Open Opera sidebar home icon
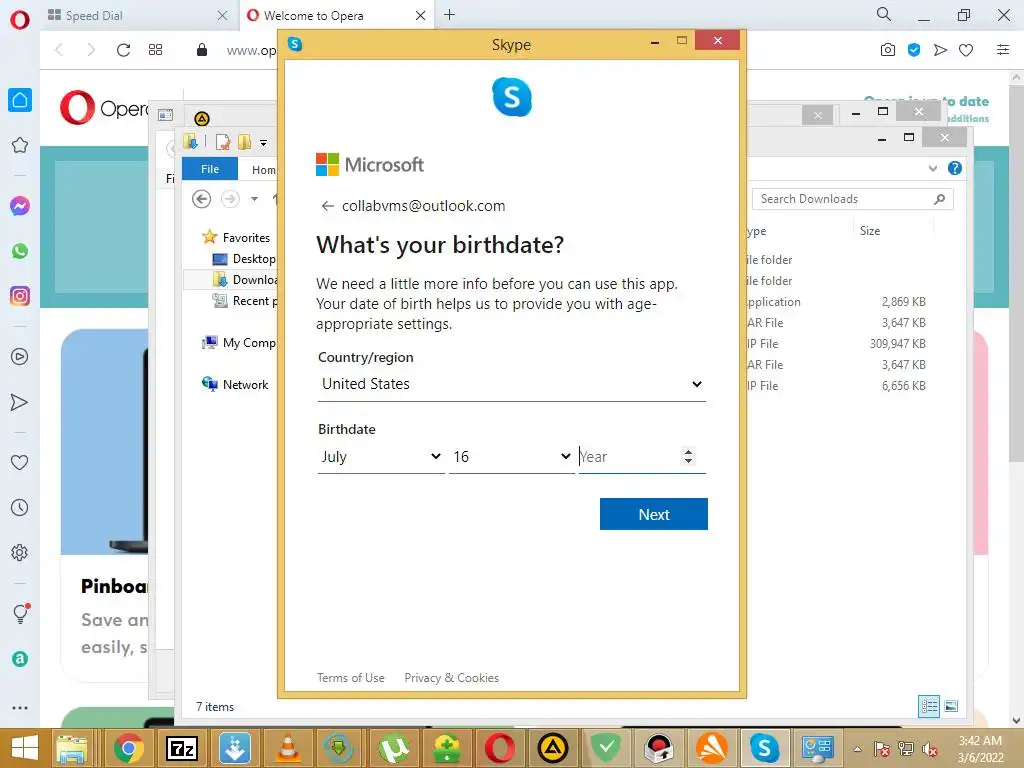Viewport: 1024px width, 768px height. point(20,100)
